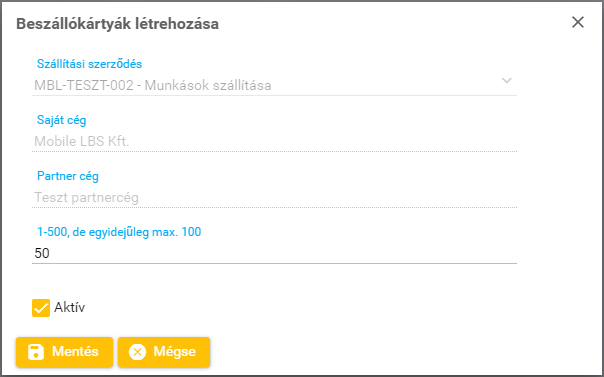
Task: Click the circled X cancel icon
Action: (138, 352)
